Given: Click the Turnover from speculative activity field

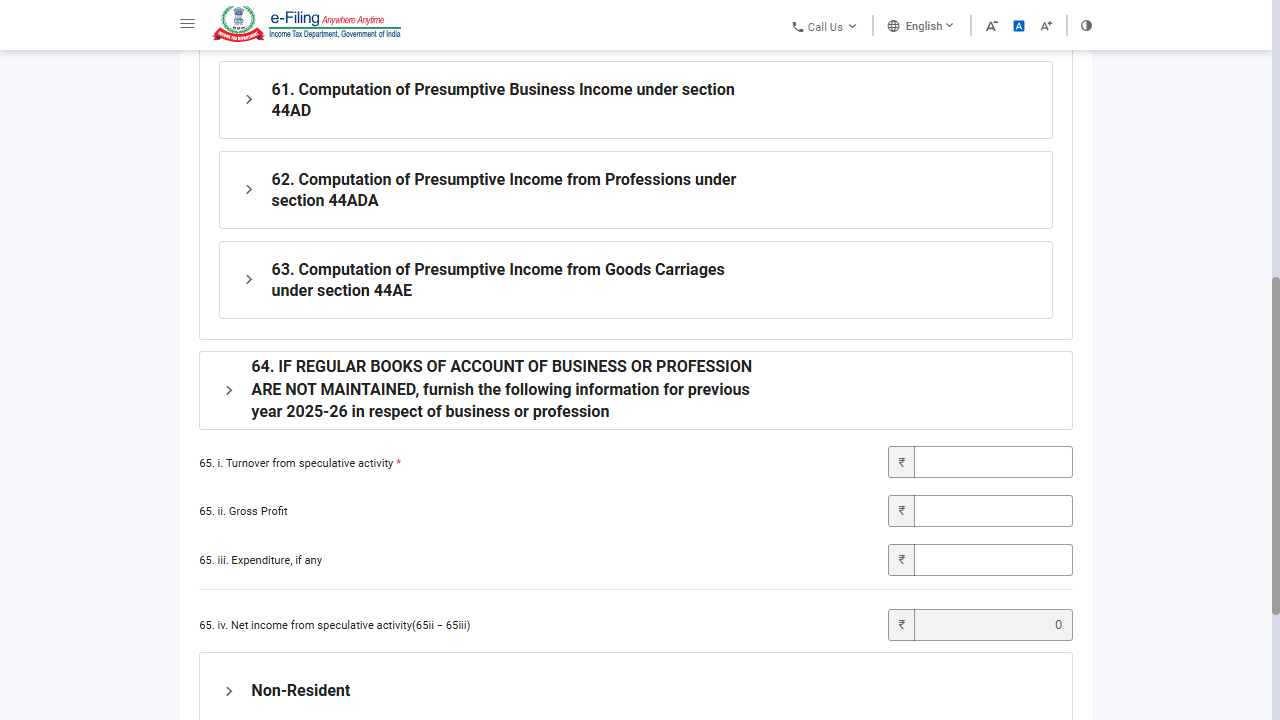Looking at the screenshot, I should click(x=993, y=462).
